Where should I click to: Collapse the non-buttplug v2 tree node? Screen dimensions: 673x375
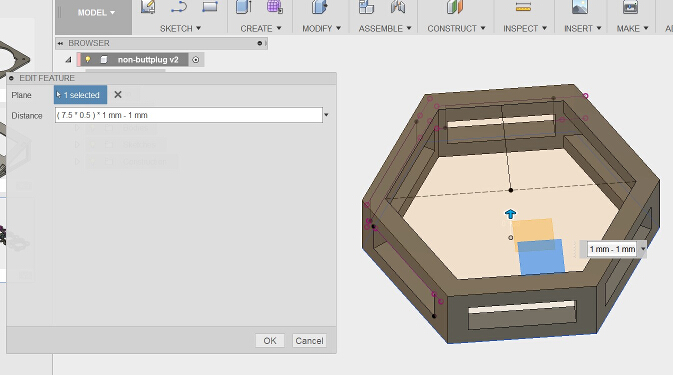tap(68, 60)
